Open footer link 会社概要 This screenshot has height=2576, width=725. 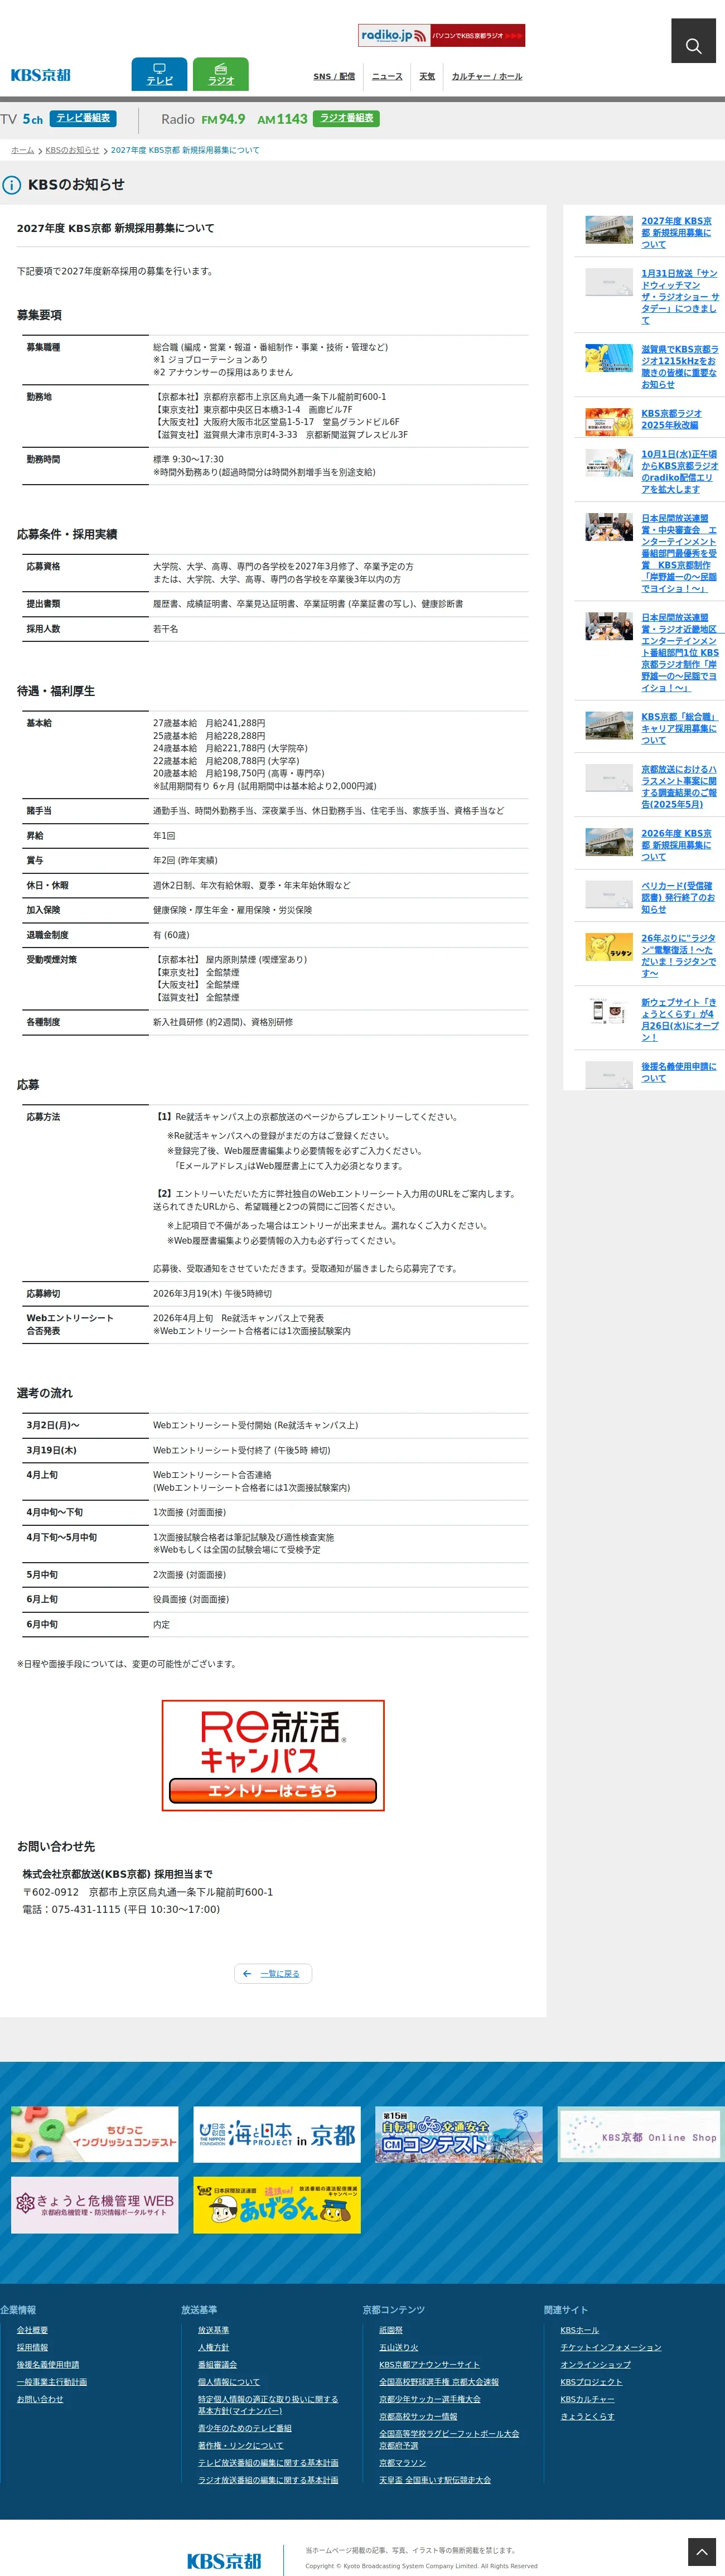pos(32,2330)
